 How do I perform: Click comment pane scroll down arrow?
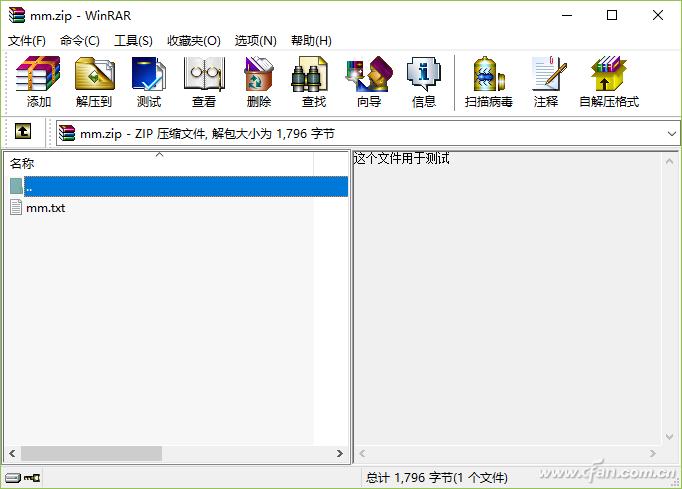click(x=670, y=436)
